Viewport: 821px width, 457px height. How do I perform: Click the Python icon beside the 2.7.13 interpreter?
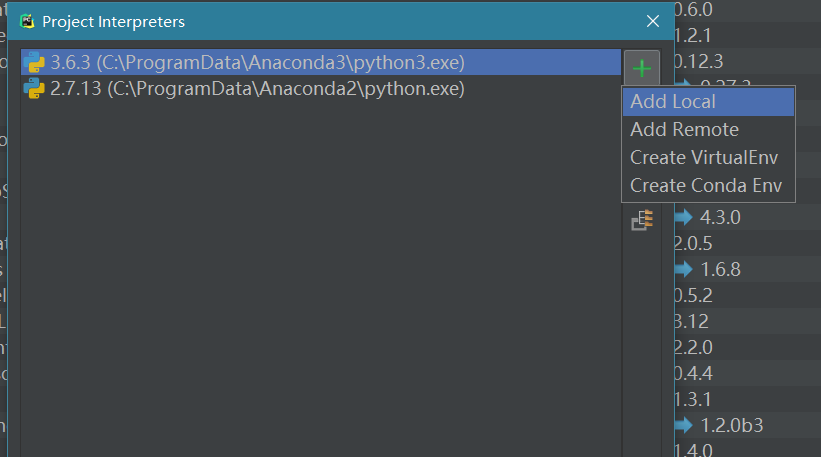(34, 89)
